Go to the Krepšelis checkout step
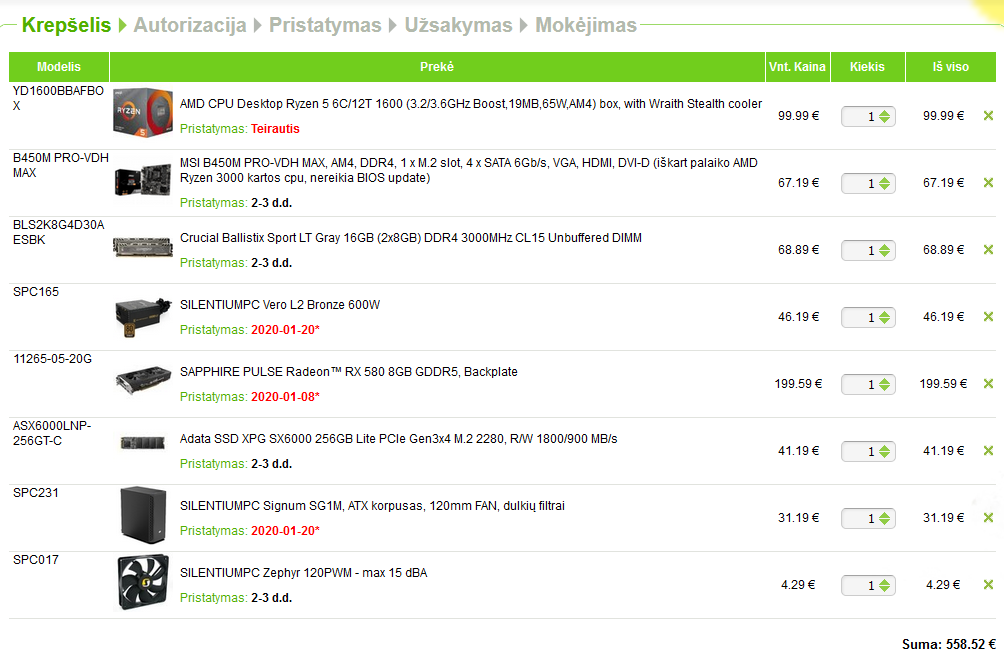1004x665 pixels. point(66,25)
